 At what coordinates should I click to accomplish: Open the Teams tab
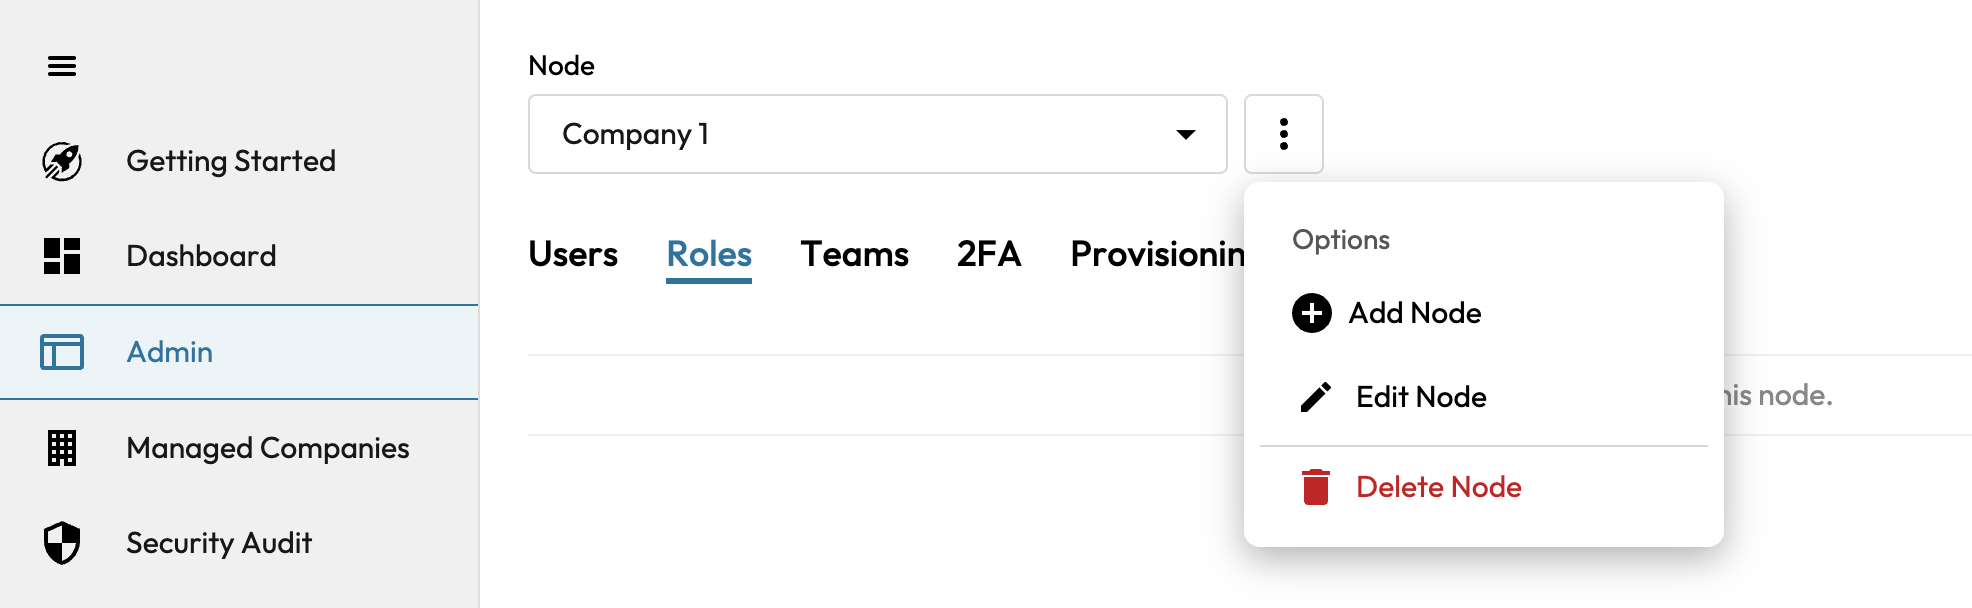[x=854, y=254]
